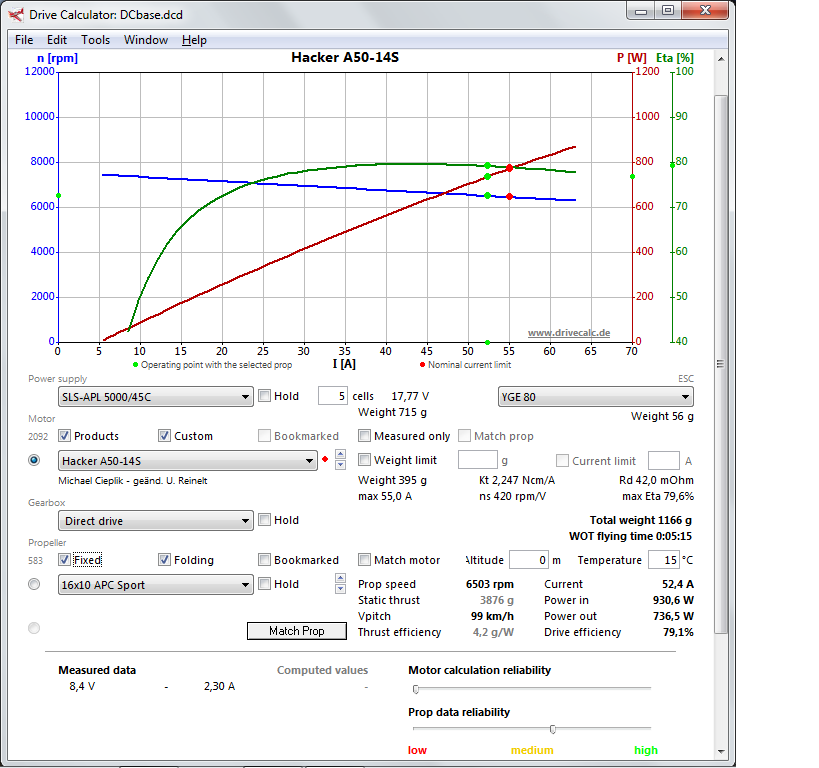Open the Help menu
Screen dimensions: 819x768
[x=194, y=40]
